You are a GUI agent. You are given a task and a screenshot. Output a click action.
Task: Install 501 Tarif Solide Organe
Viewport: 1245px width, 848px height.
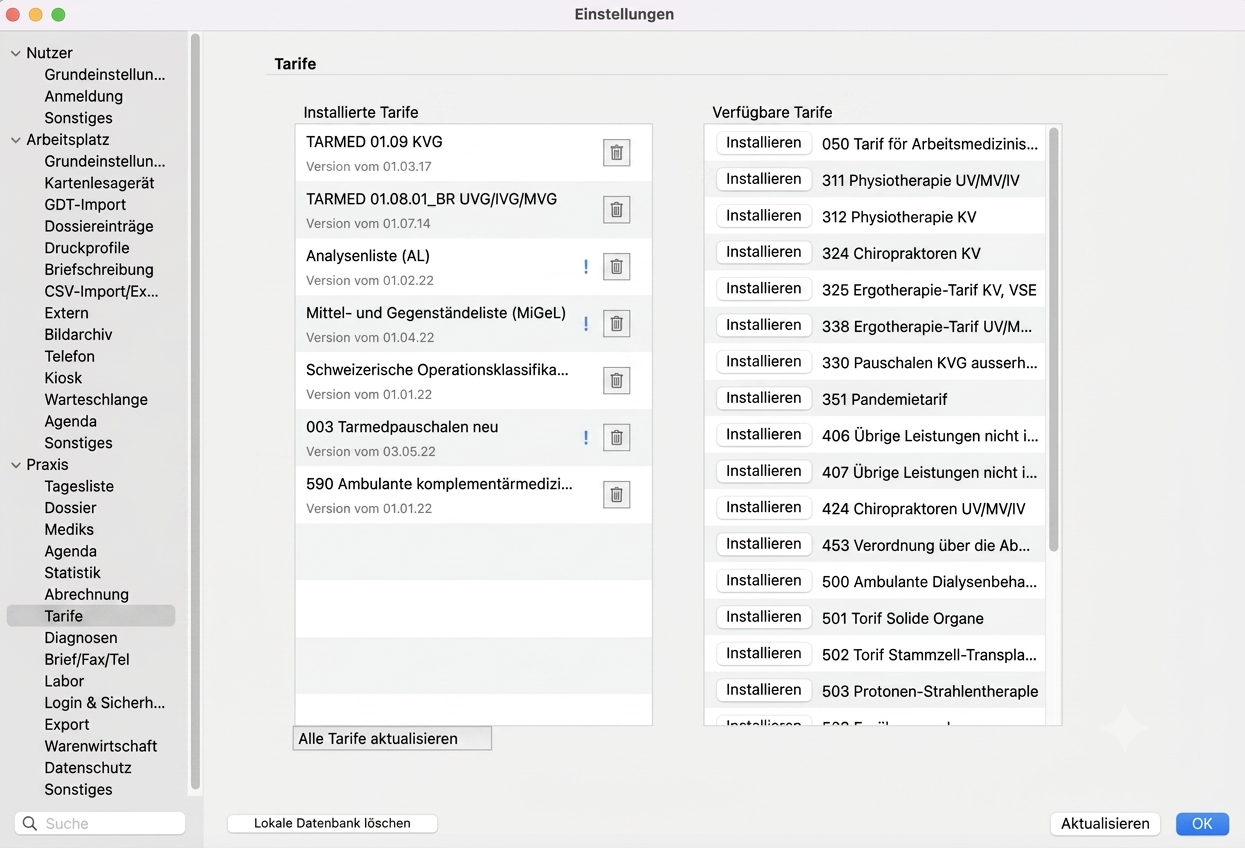[x=764, y=617]
